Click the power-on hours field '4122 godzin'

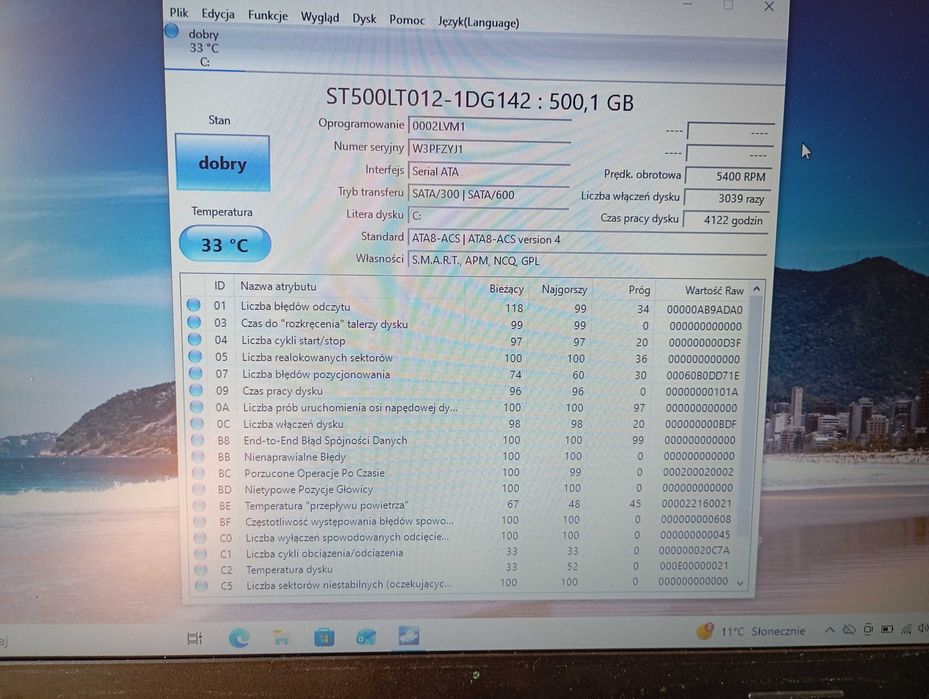coord(726,220)
